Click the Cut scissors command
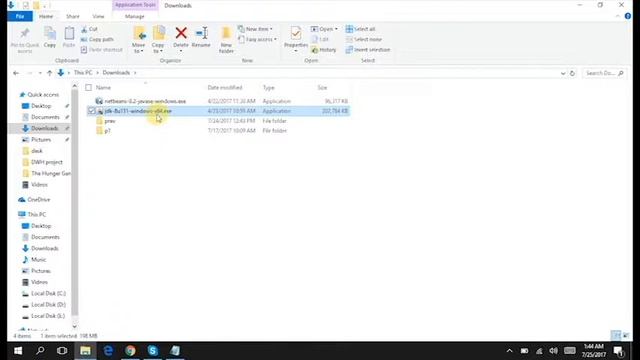640x360 pixels. point(89,29)
